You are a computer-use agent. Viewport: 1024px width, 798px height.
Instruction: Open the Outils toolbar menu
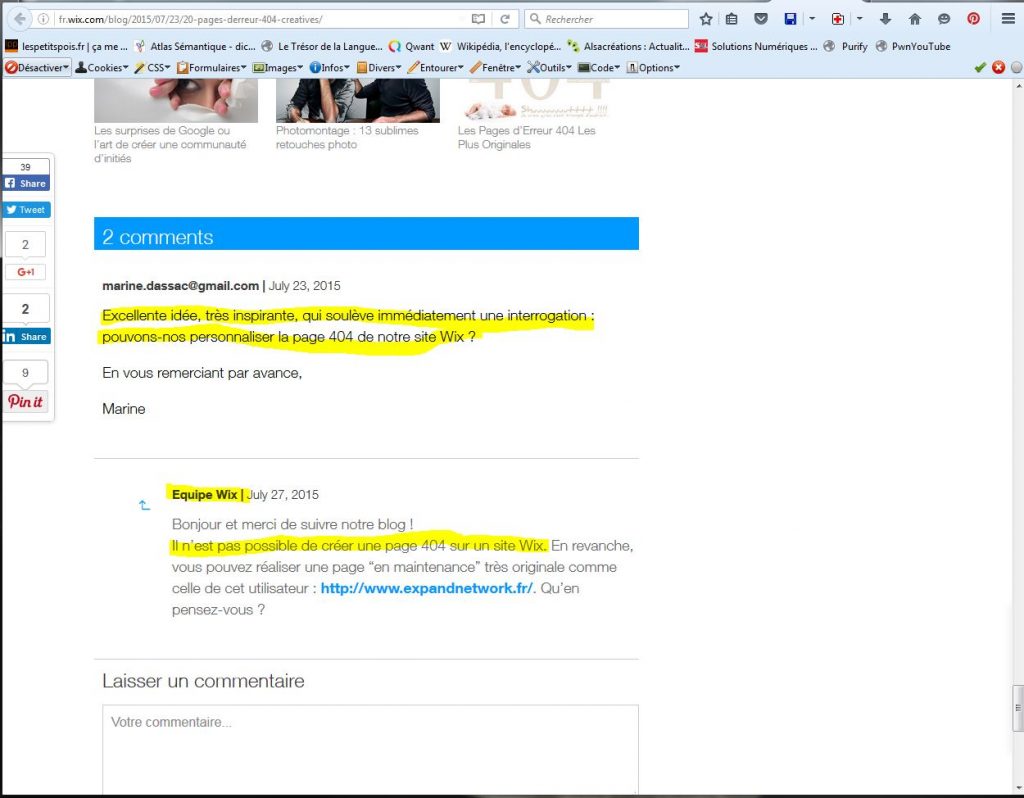pyautogui.click(x=549, y=67)
